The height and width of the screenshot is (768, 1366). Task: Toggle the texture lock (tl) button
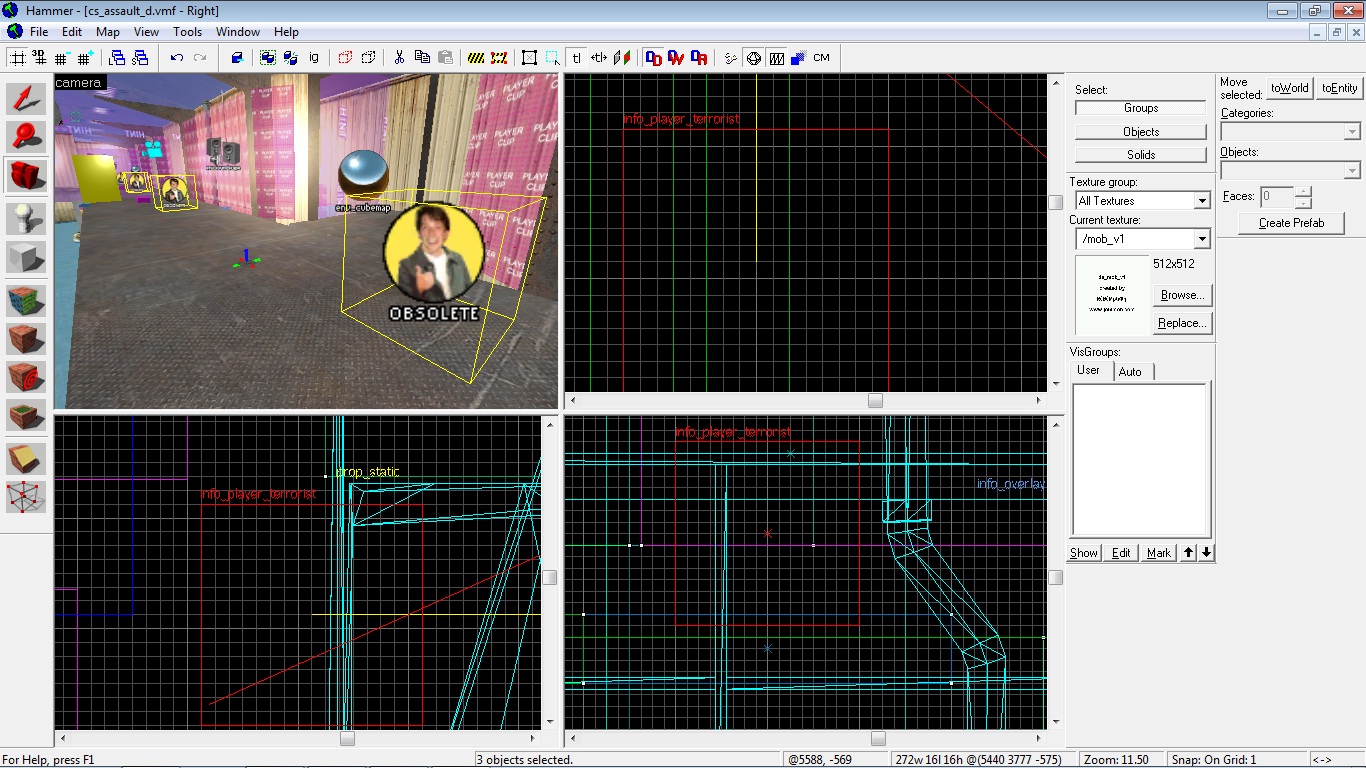[x=577, y=58]
